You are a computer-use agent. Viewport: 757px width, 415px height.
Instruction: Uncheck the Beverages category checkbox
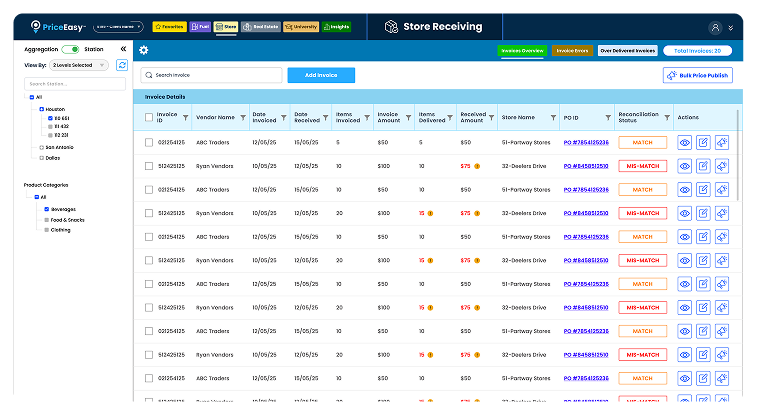click(46, 209)
